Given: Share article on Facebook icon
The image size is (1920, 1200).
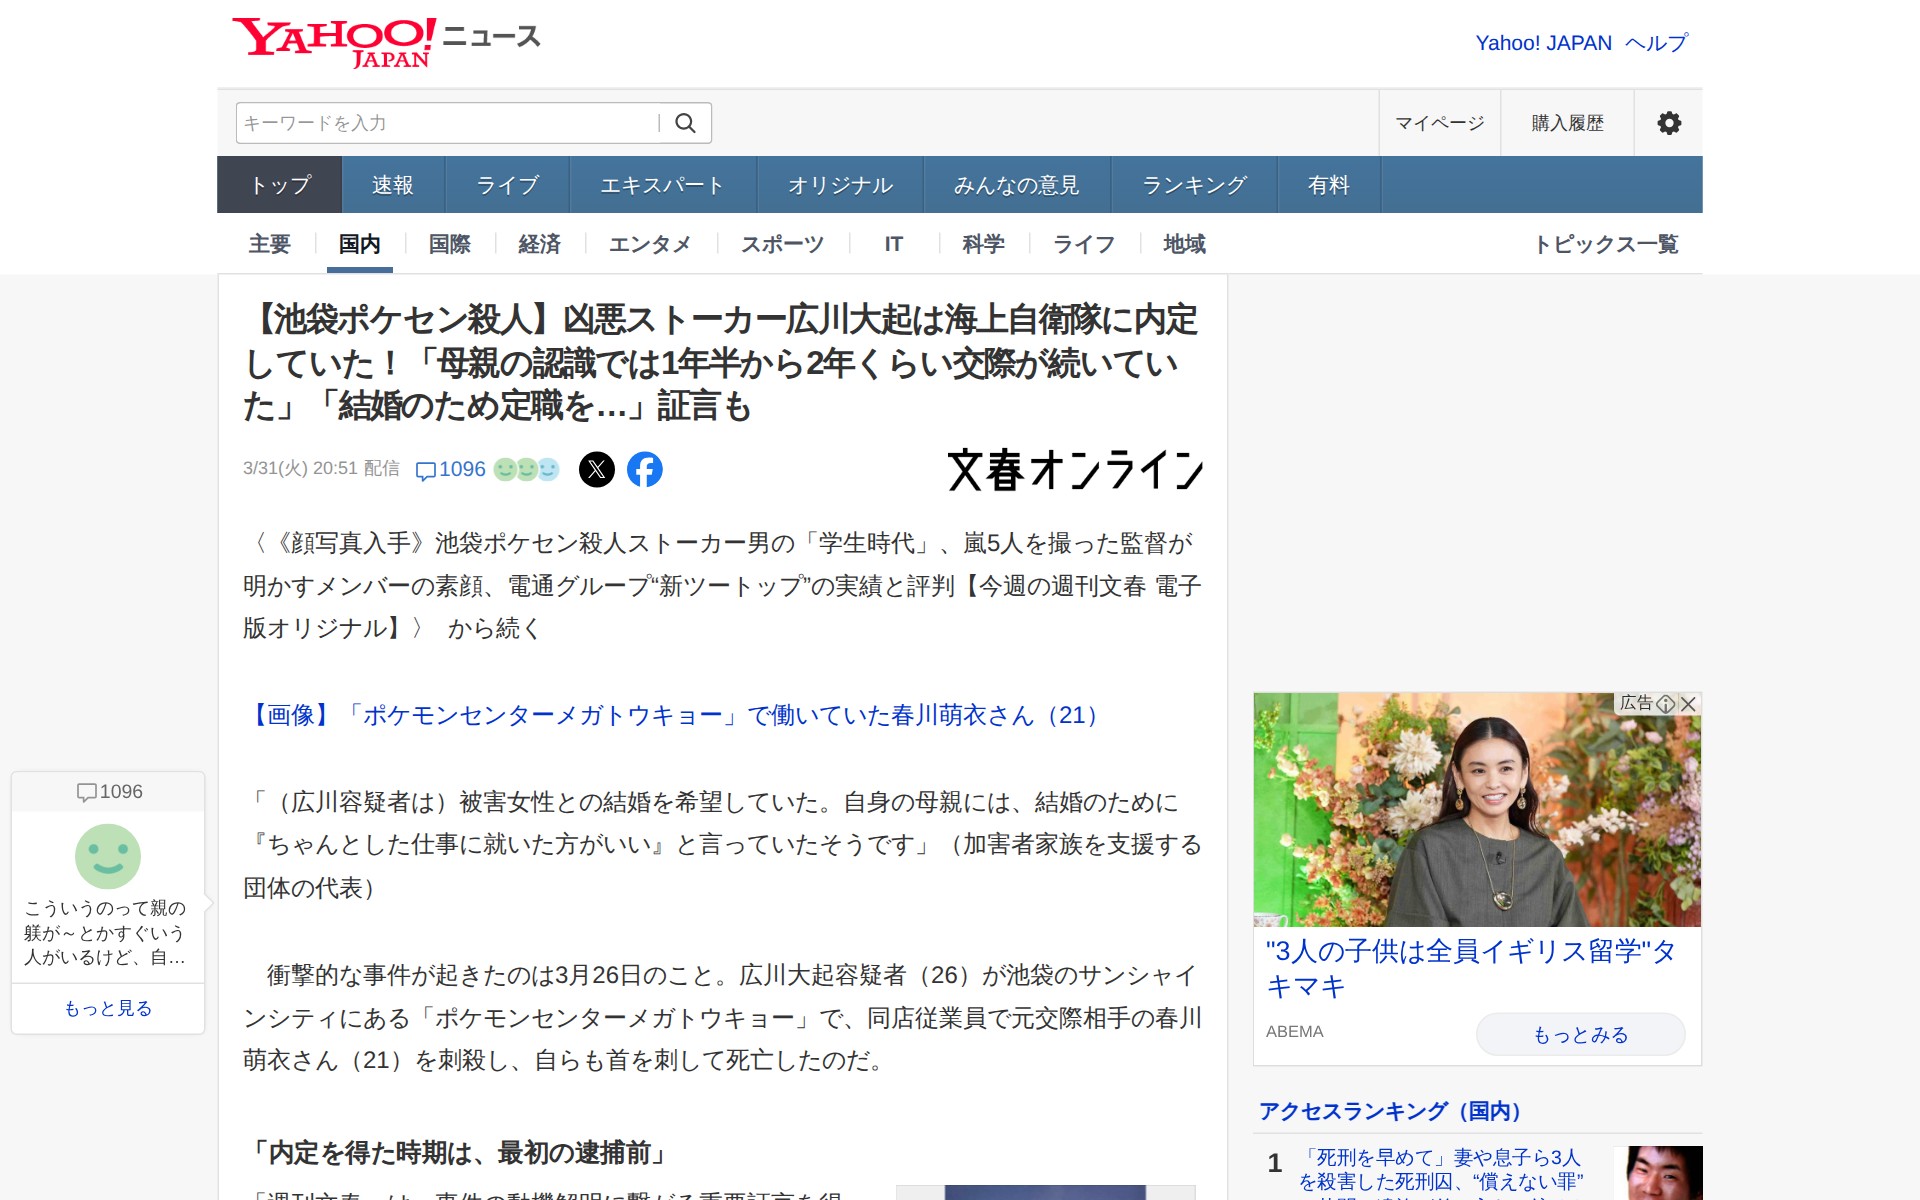Looking at the screenshot, I should click(645, 469).
